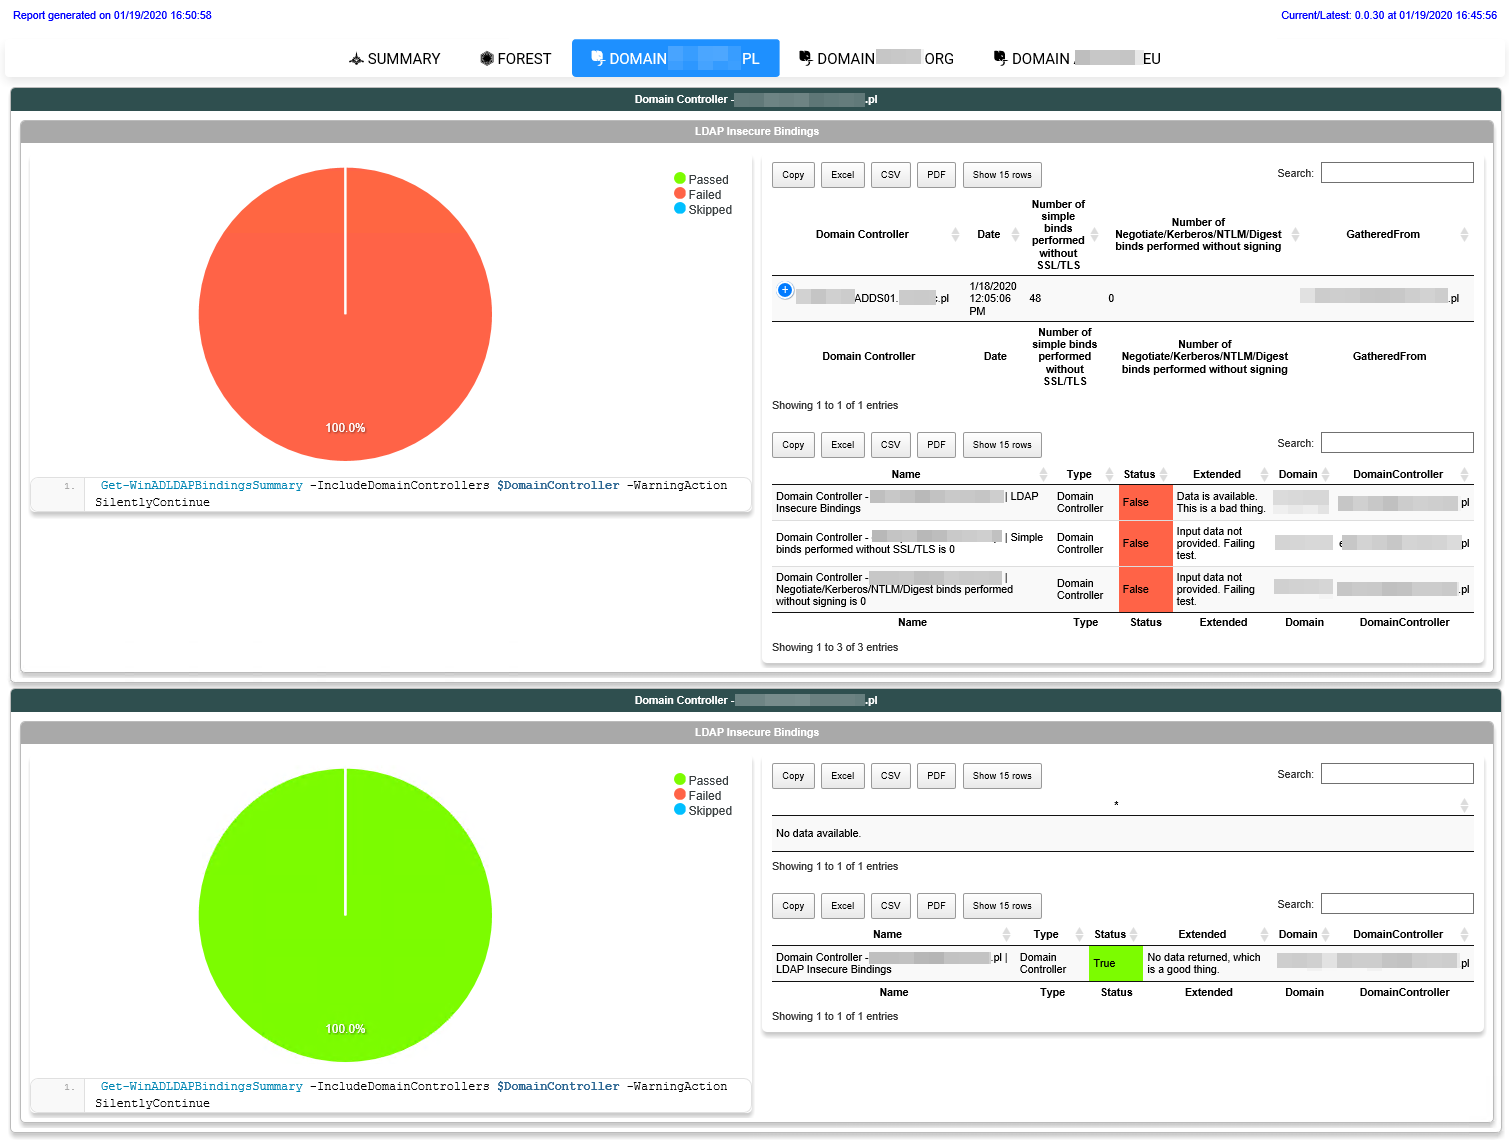
Task: Click the domain icon on the active PL tab
Action: (x=599, y=58)
